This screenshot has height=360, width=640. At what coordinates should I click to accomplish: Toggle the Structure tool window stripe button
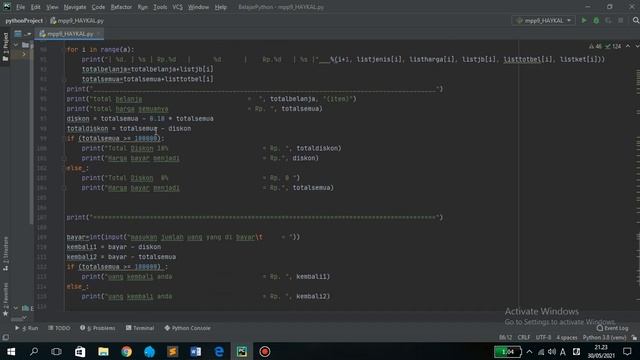(x=5, y=254)
